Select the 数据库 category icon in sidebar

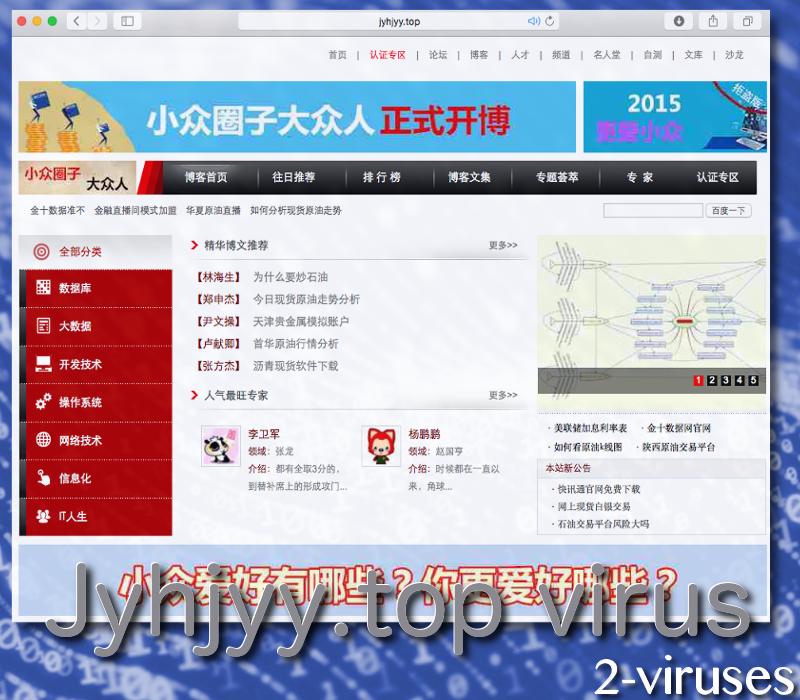43,288
